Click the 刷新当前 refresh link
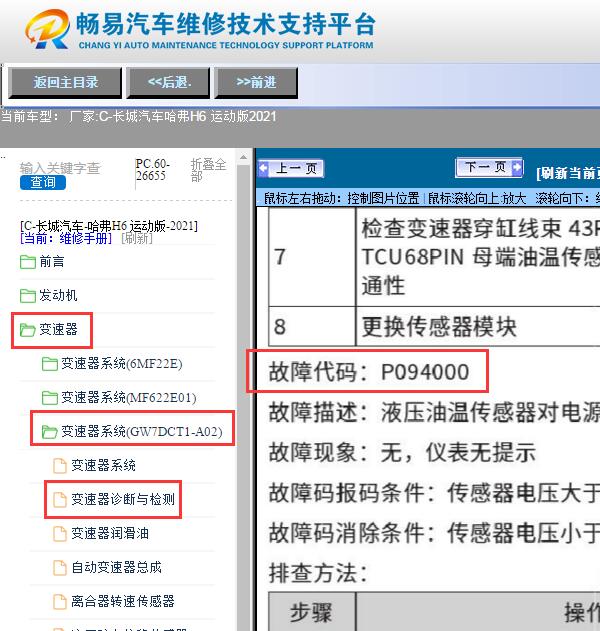 tap(568, 173)
